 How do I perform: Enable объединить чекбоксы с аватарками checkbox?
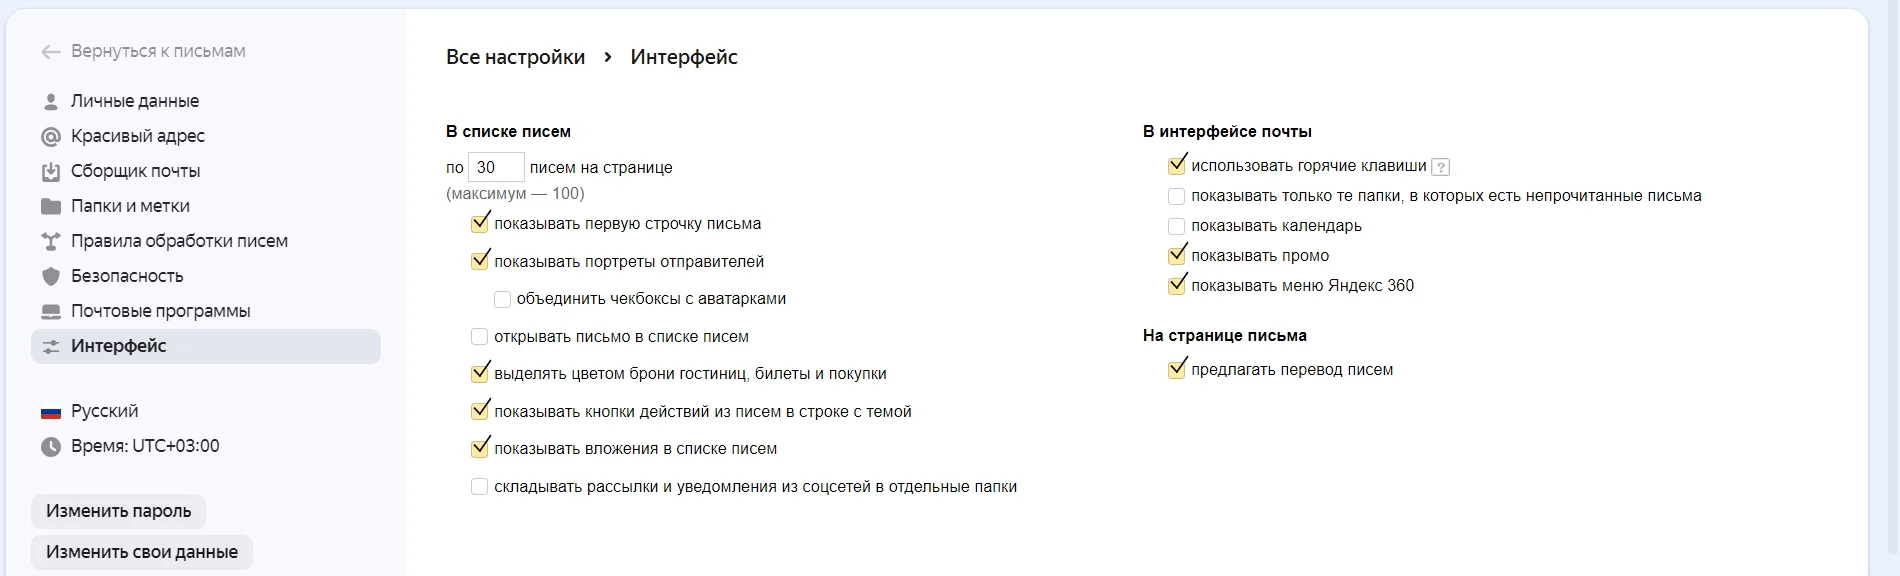[x=502, y=299]
